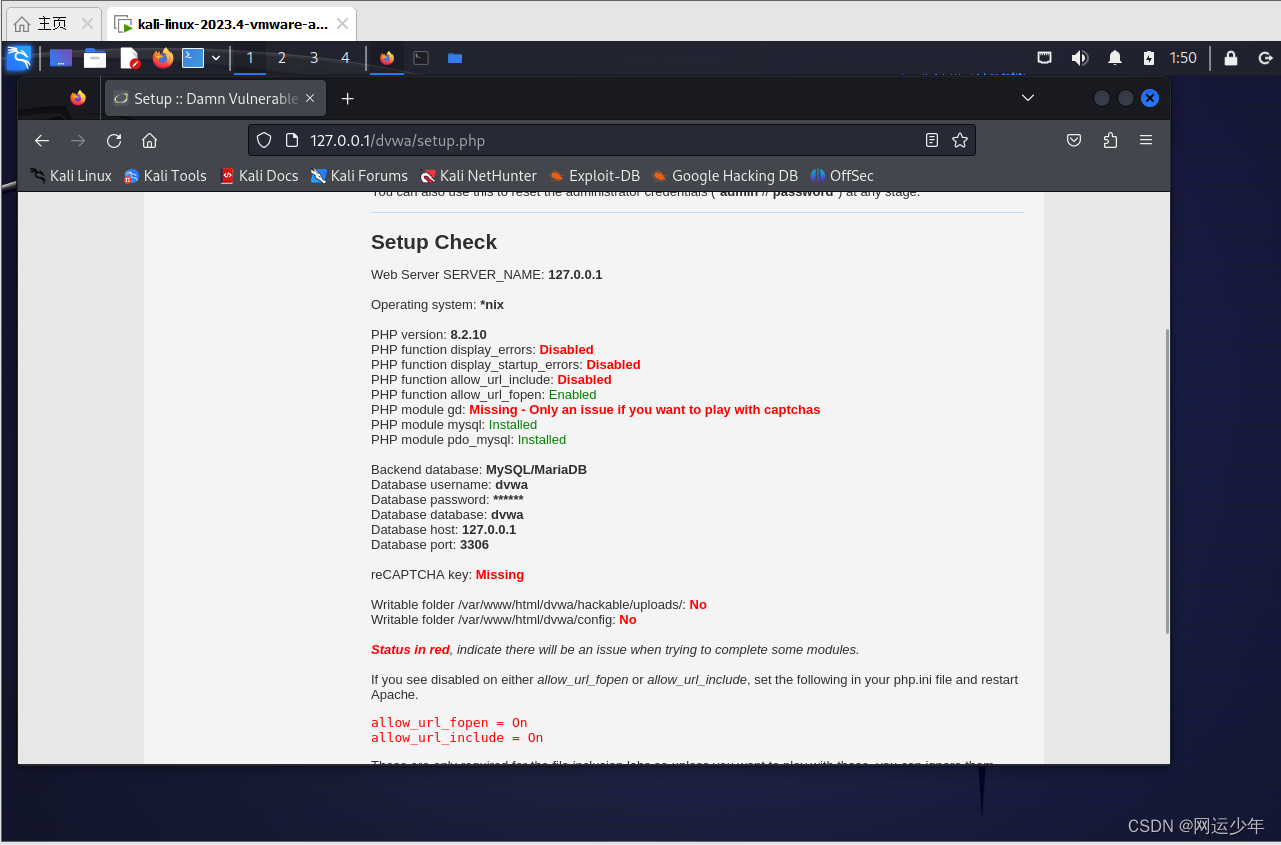This screenshot has height=845, width=1281.
Task: Focus the file manager window in the taskbar
Action: 455,58
